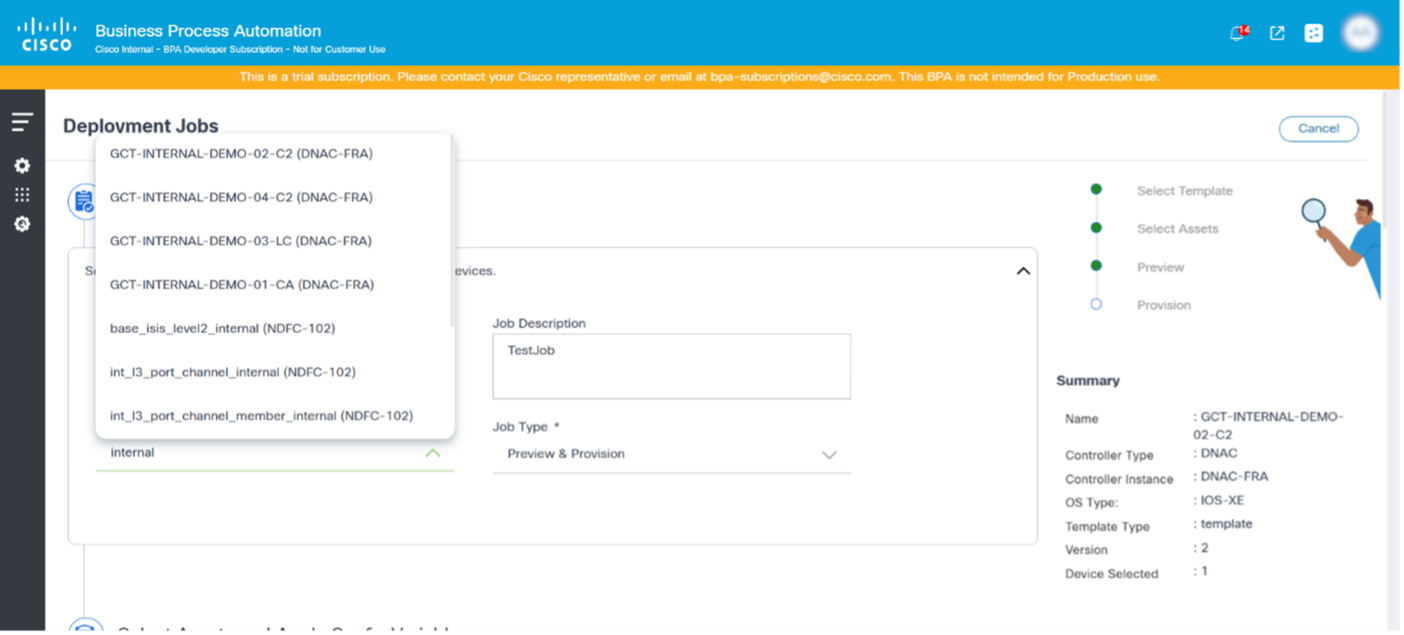Select base_isis_level2_internal (NDFC-102) option
This screenshot has width=1404, height=635.
[273, 328]
